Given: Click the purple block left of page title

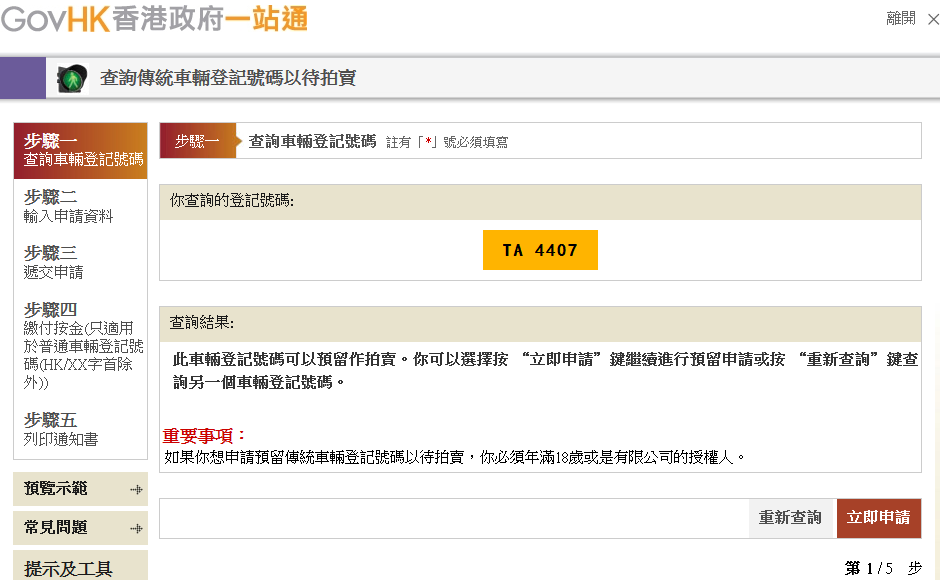Looking at the screenshot, I should click(23, 78).
